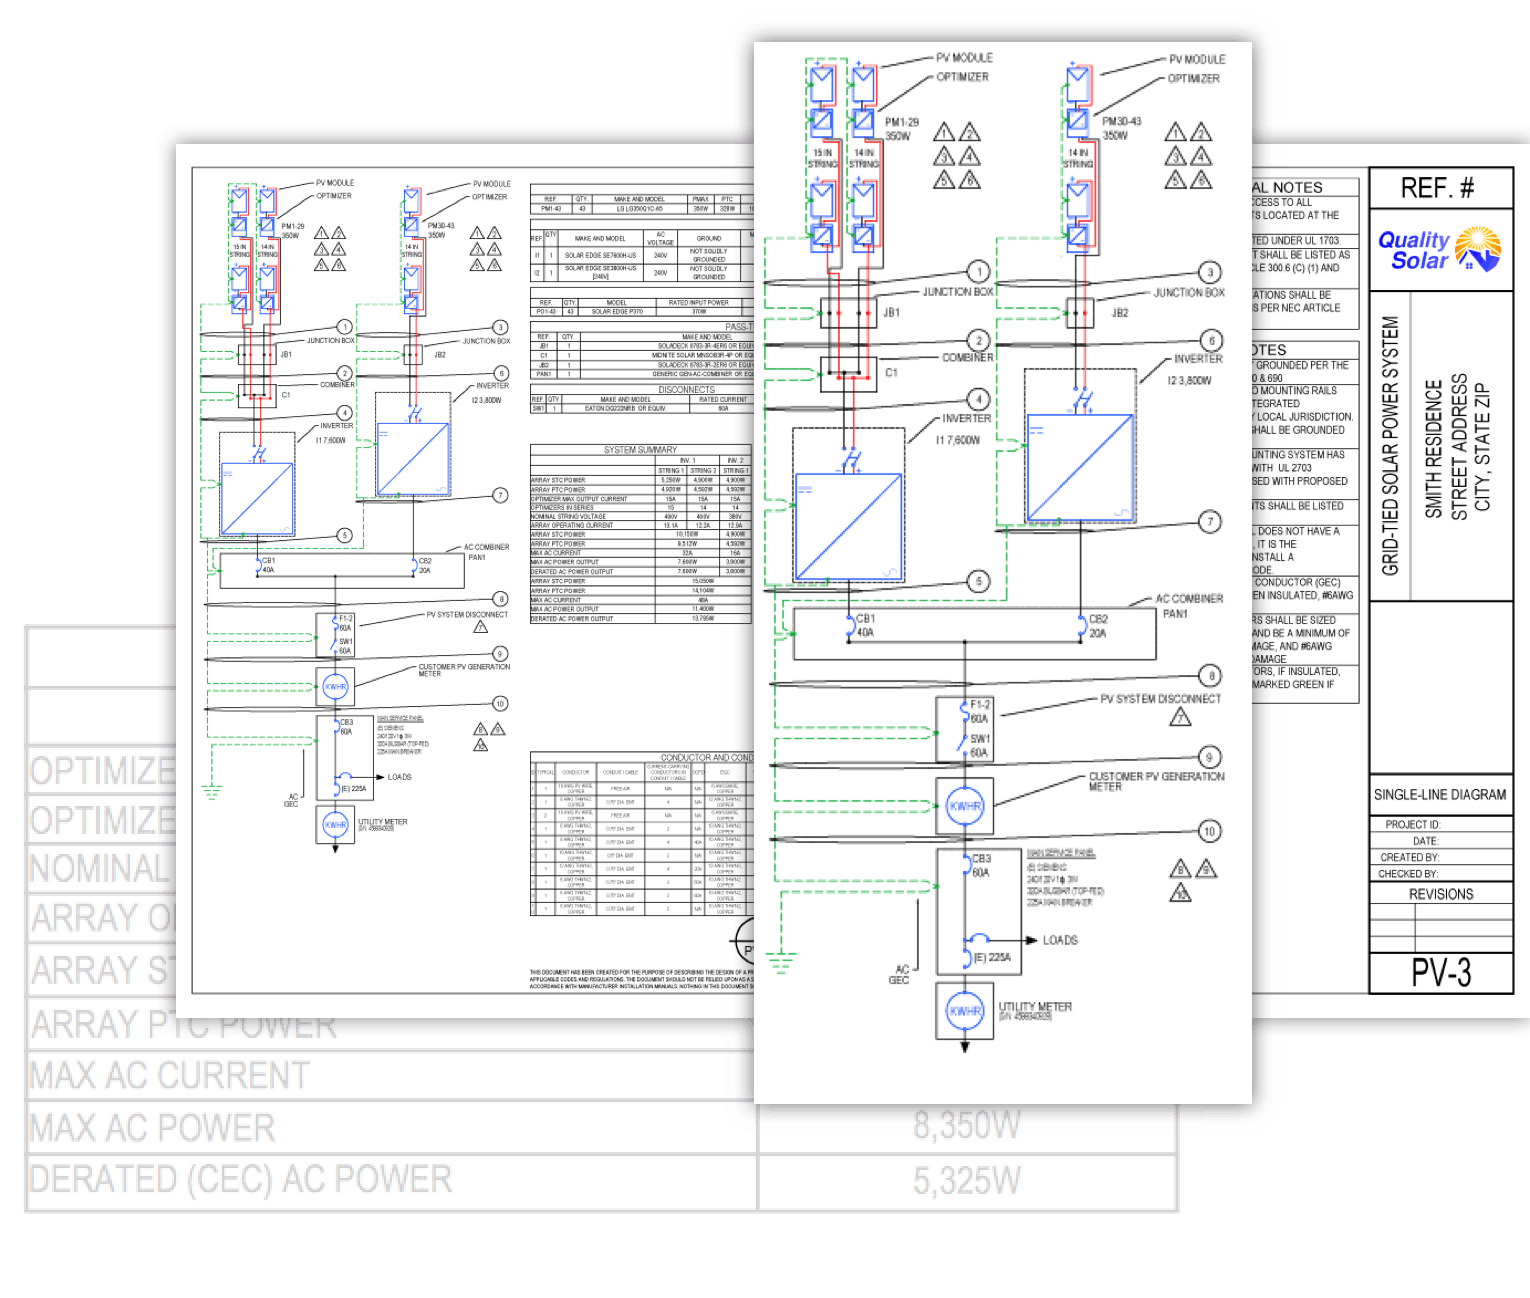This screenshot has height=1298, width=1530.
Task: Click the earth ground symbol in the enlarged diagram
Action: click(x=780, y=962)
